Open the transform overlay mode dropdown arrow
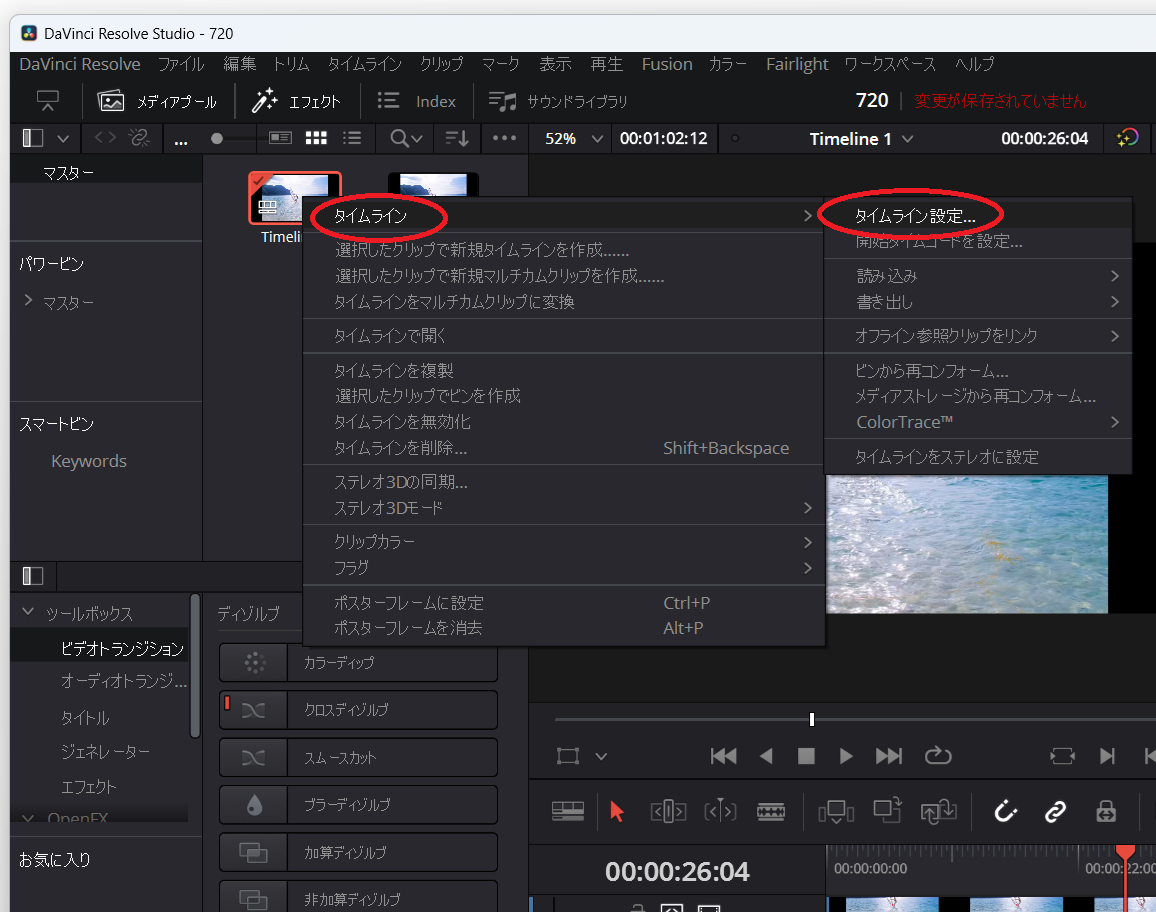Screen dimensions: 1156x912 coord(601,756)
